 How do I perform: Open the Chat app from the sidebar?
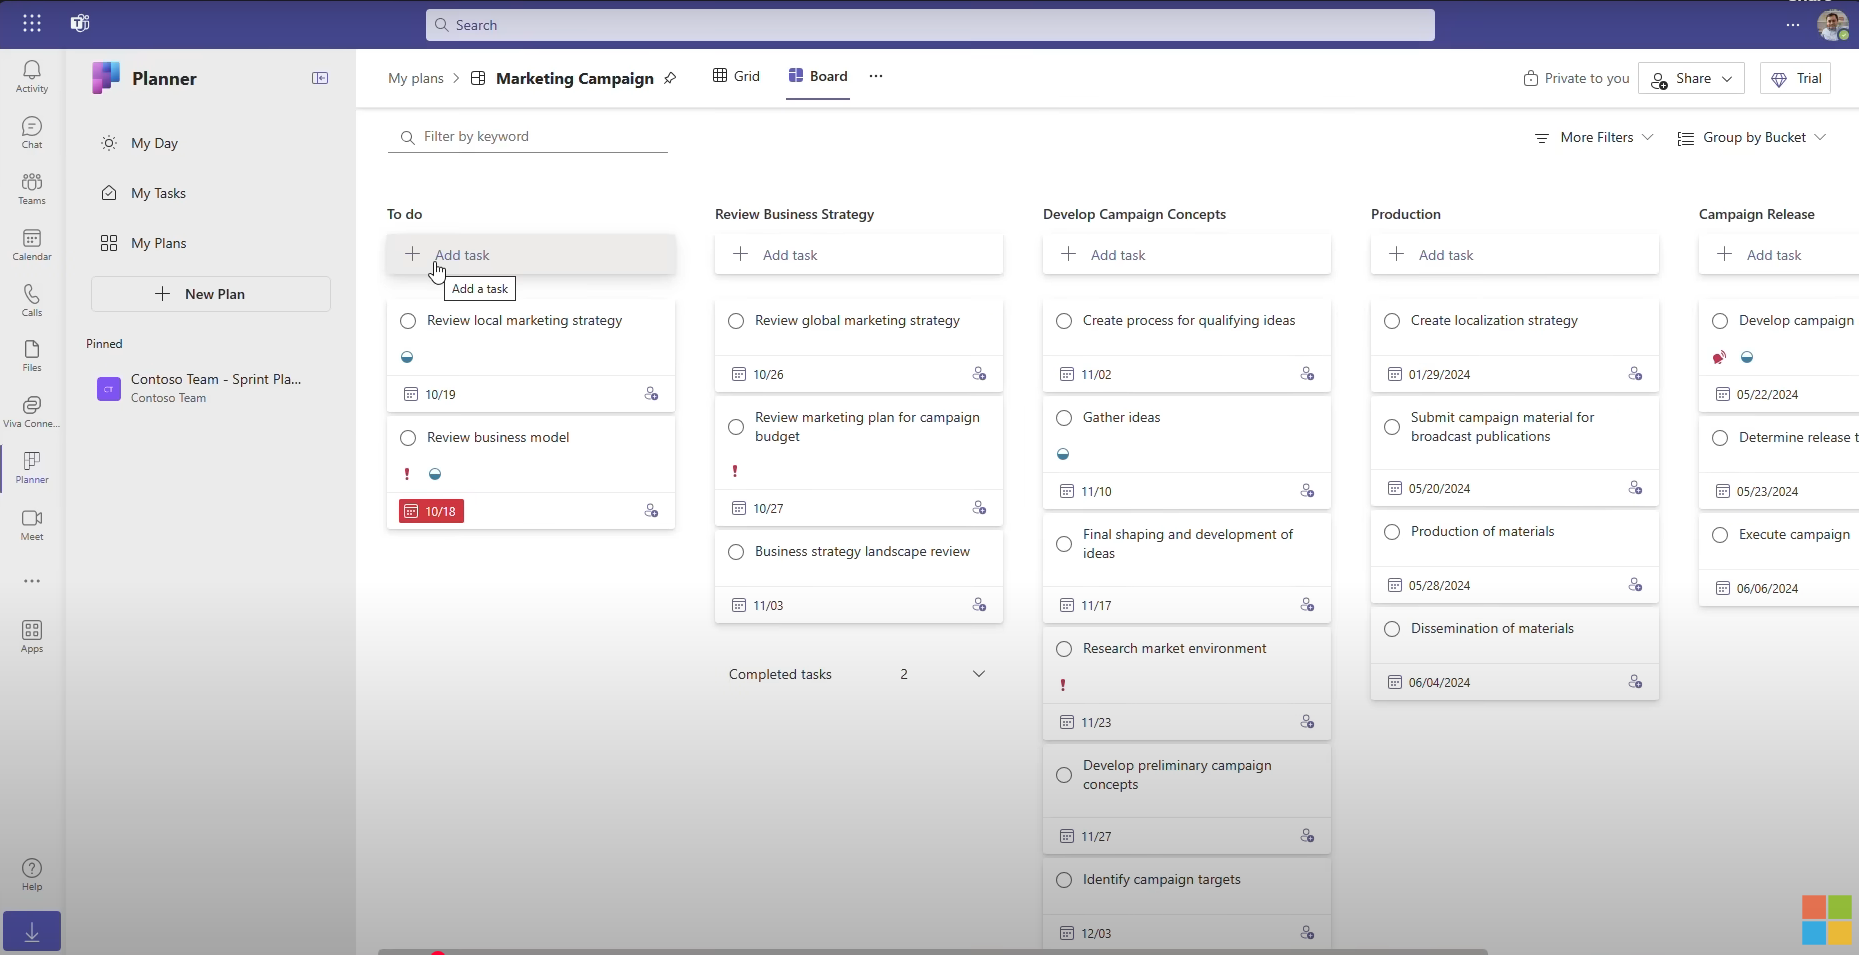point(31,131)
